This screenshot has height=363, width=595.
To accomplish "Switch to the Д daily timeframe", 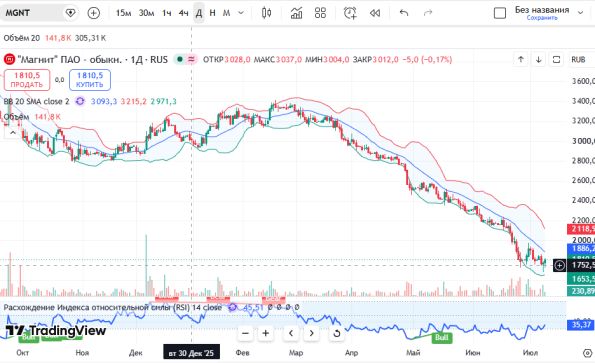I will tap(198, 13).
